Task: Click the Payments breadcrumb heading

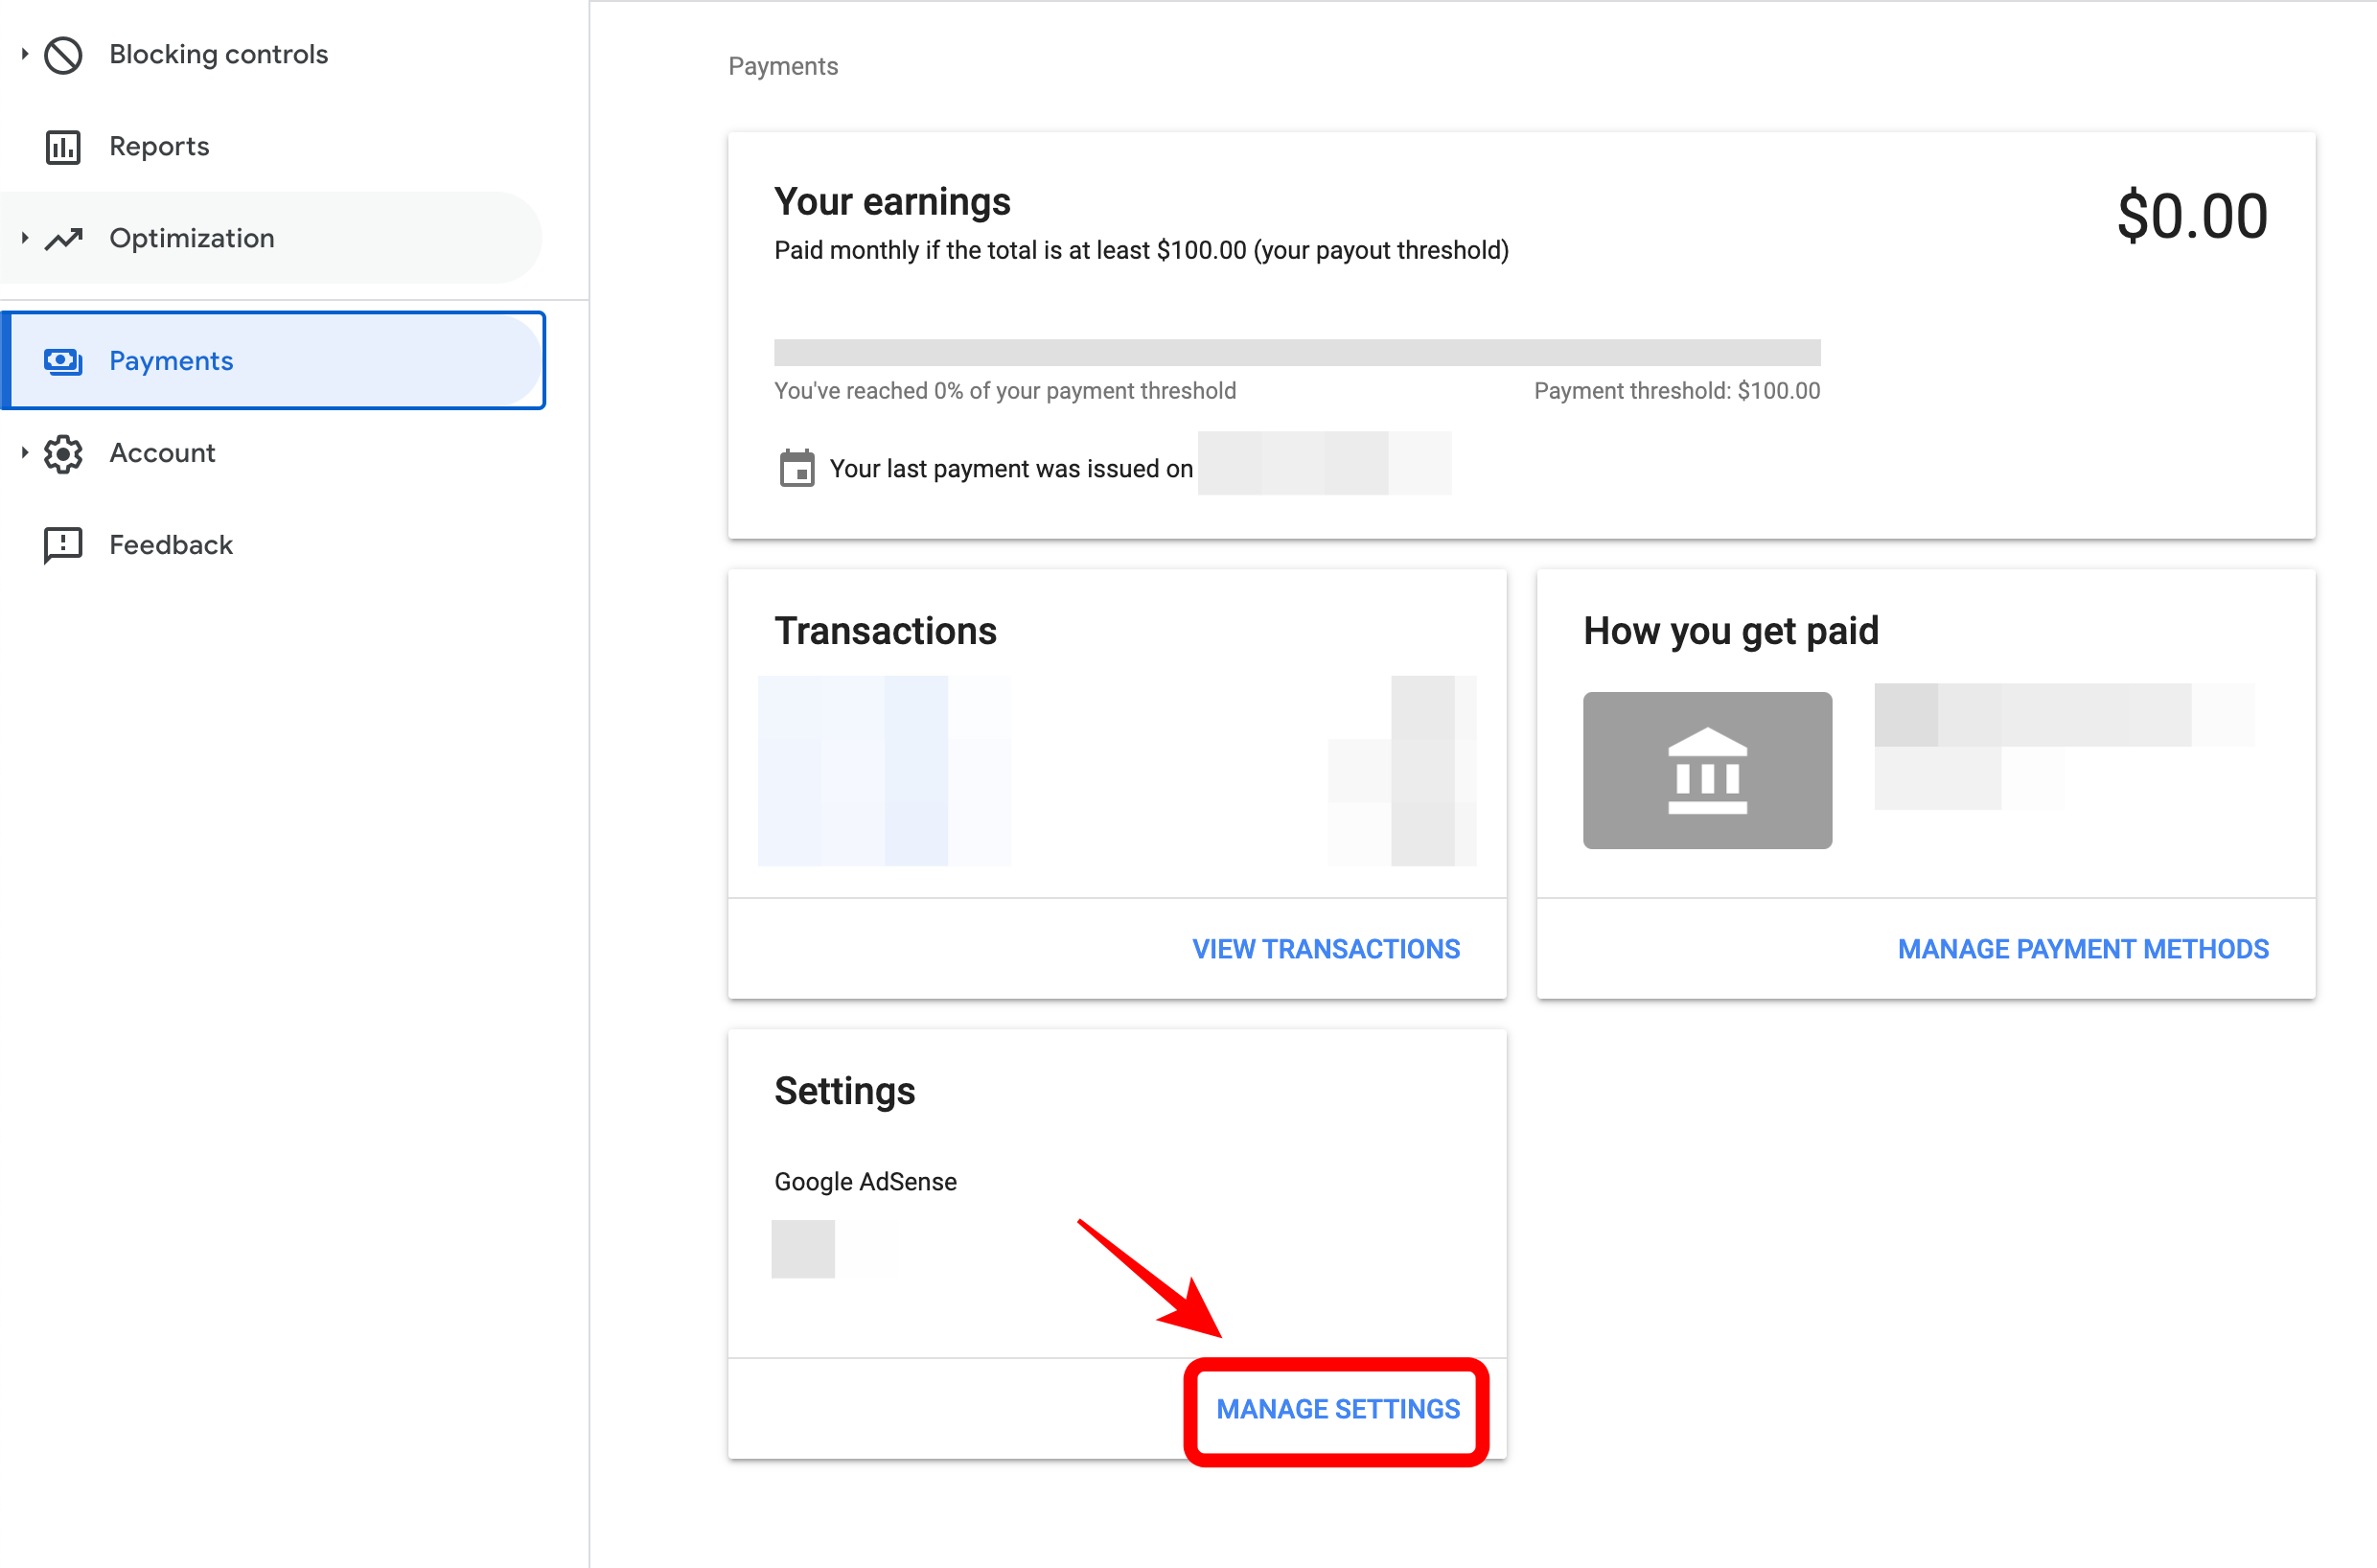Action: click(782, 66)
